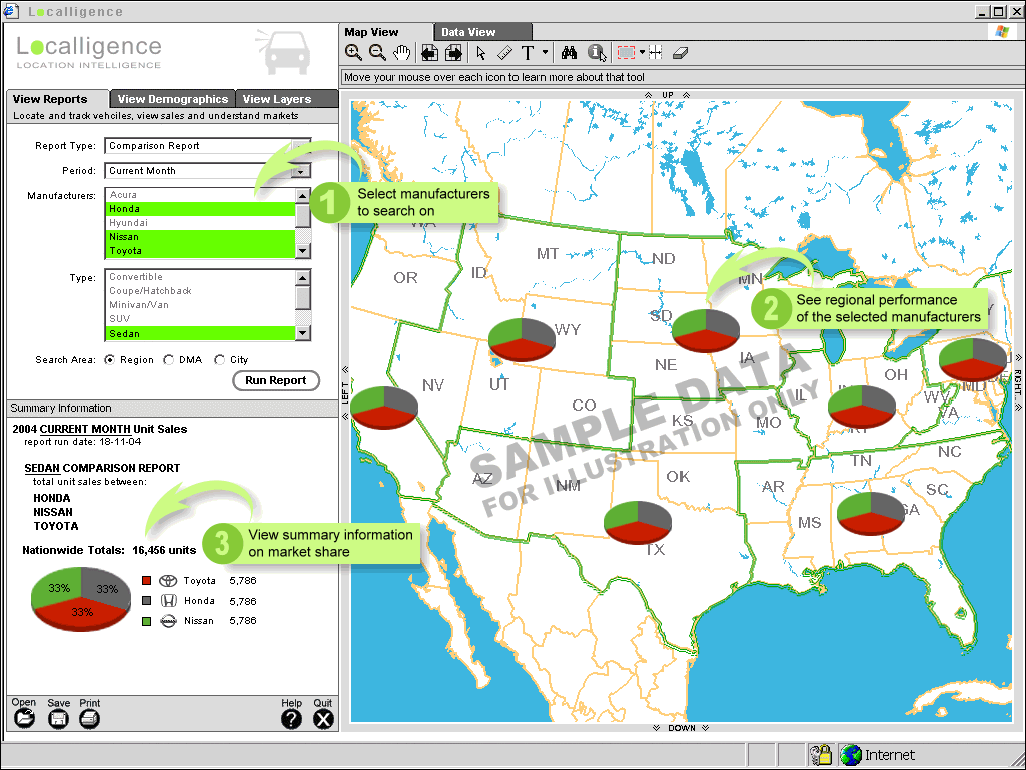Select the red rectangle selection tool

(x=626, y=53)
